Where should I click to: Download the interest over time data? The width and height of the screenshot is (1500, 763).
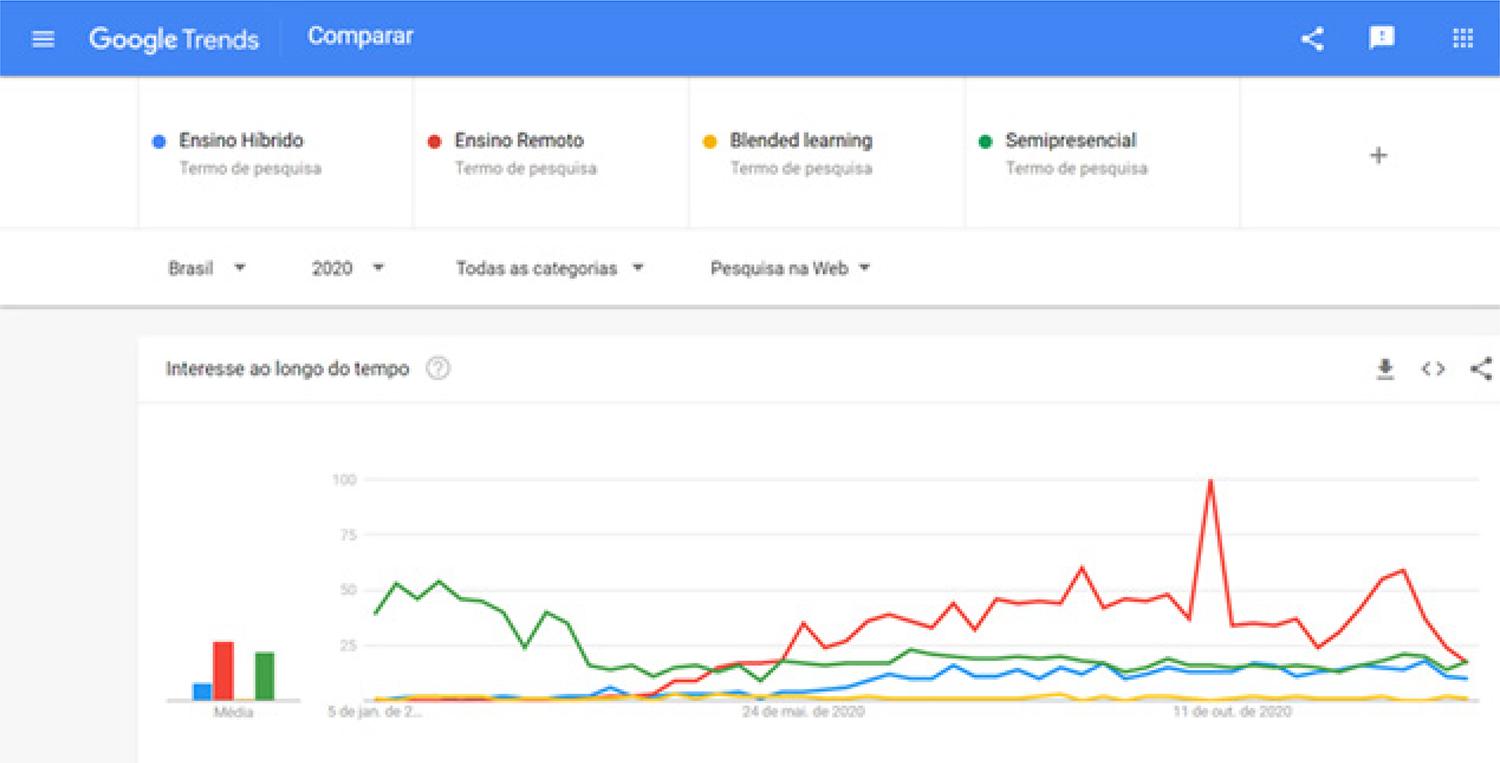[x=1385, y=369]
